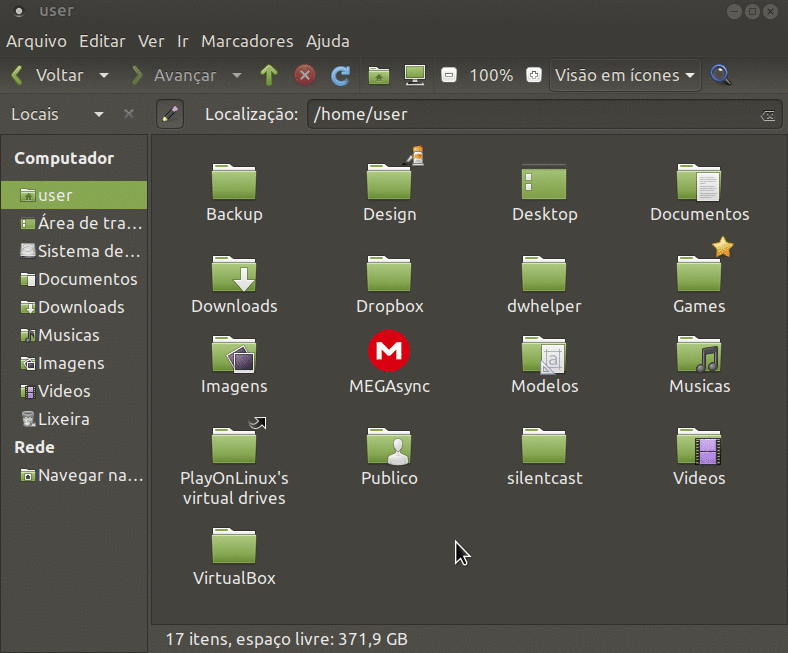This screenshot has width=788, height=653.
Task: Click the /home/user location field
Action: tap(544, 114)
